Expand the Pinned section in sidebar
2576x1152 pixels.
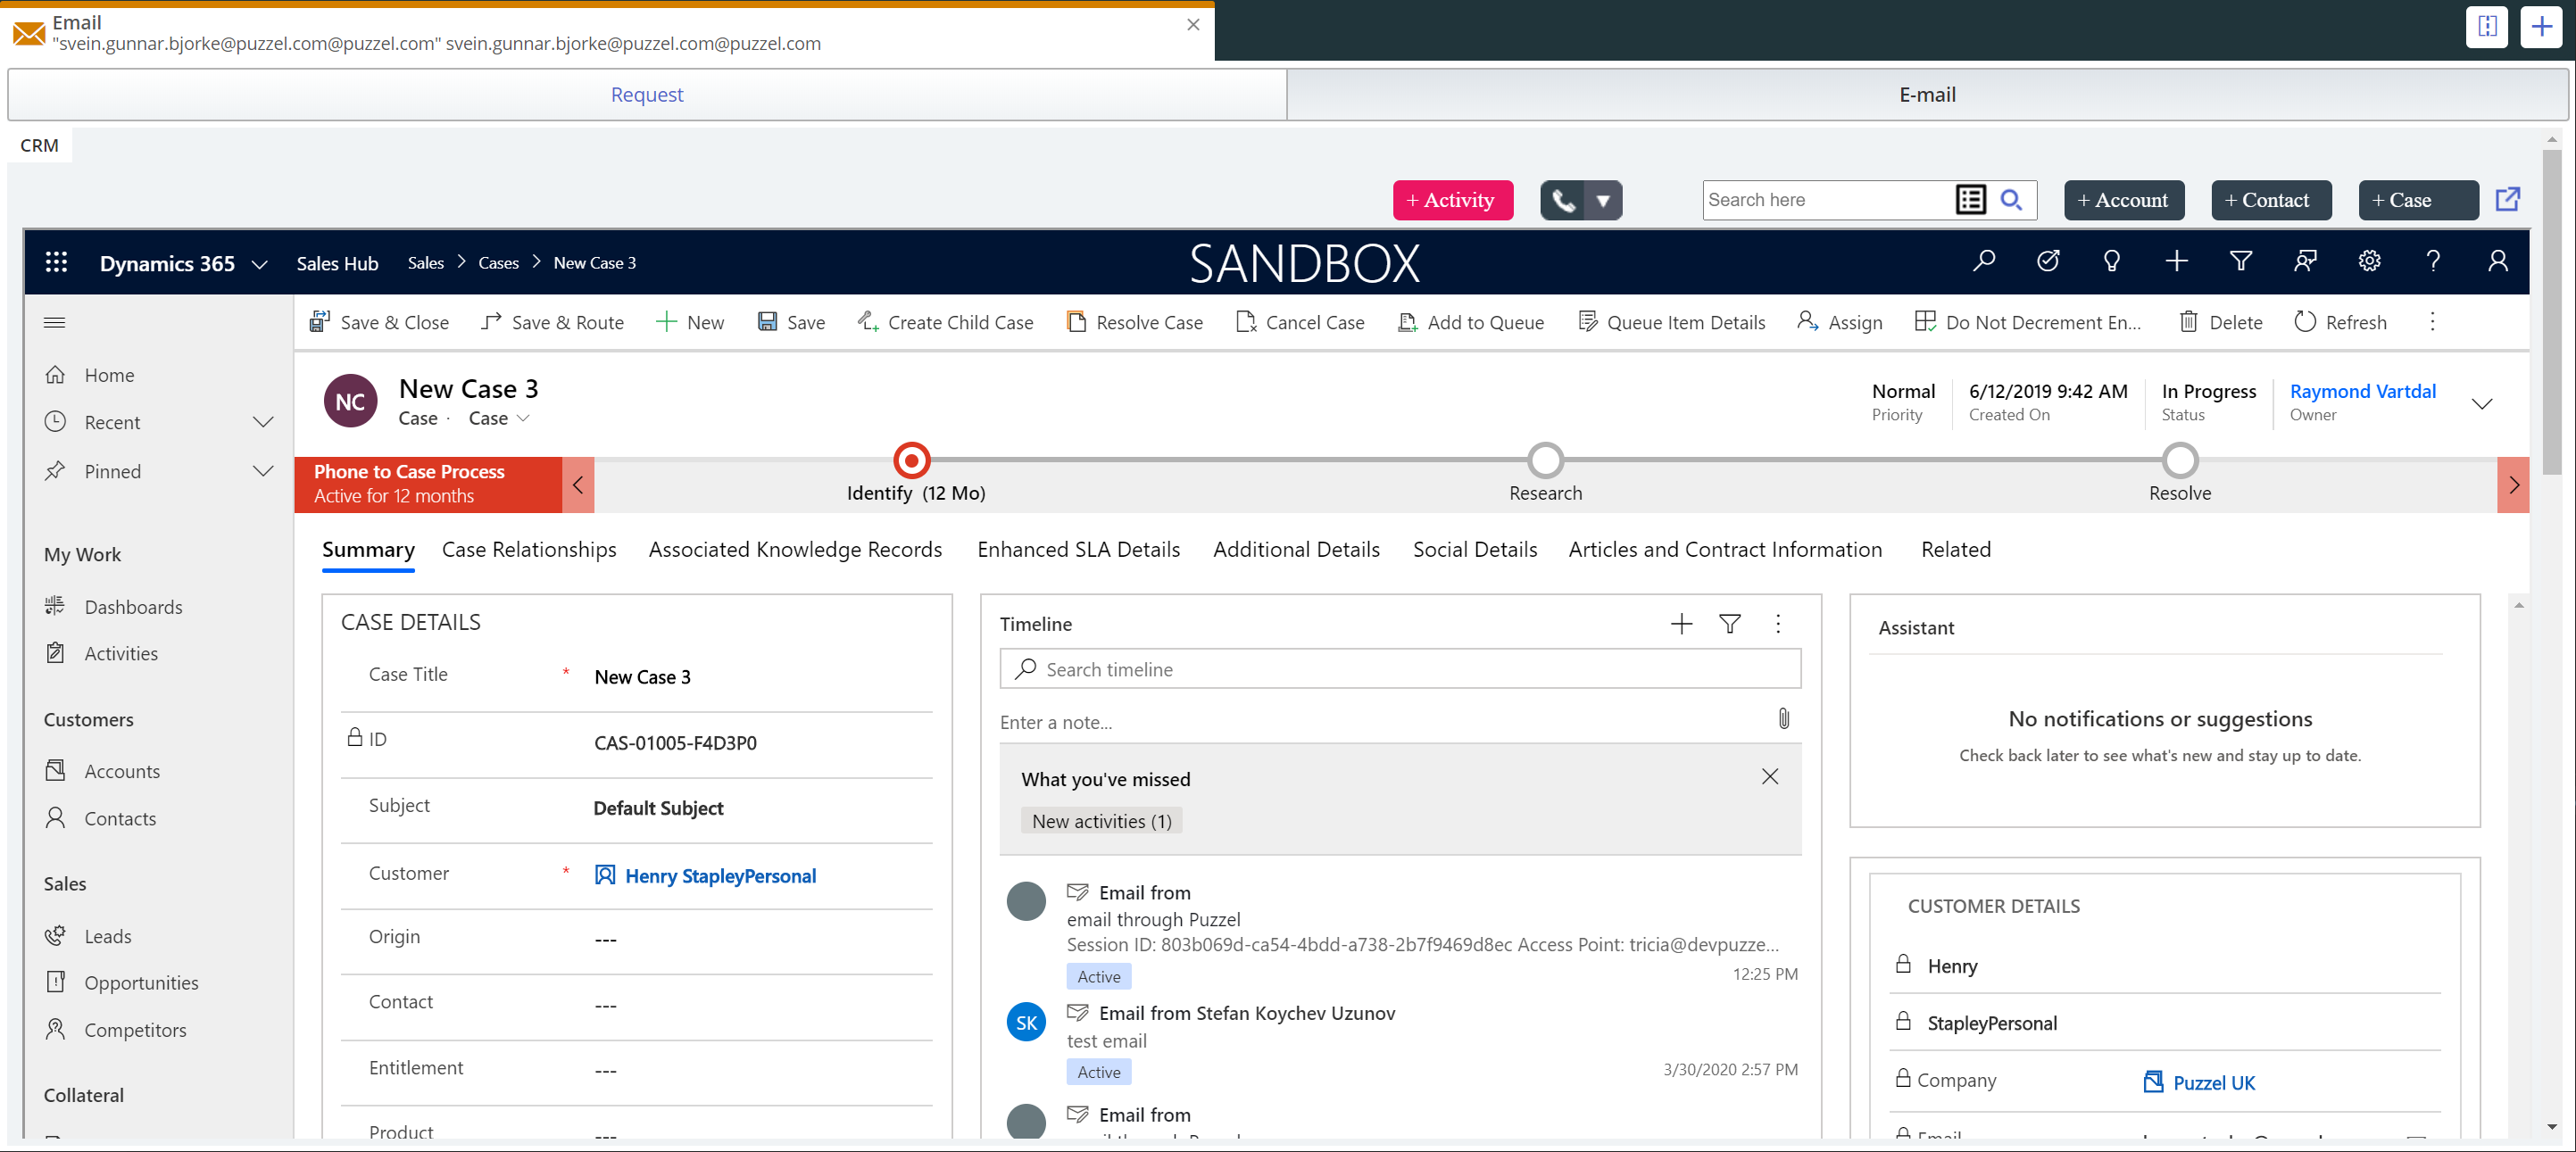[x=263, y=471]
